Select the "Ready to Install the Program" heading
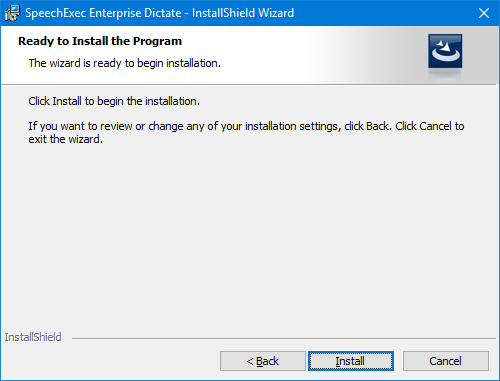The height and width of the screenshot is (381, 500). tap(100, 41)
